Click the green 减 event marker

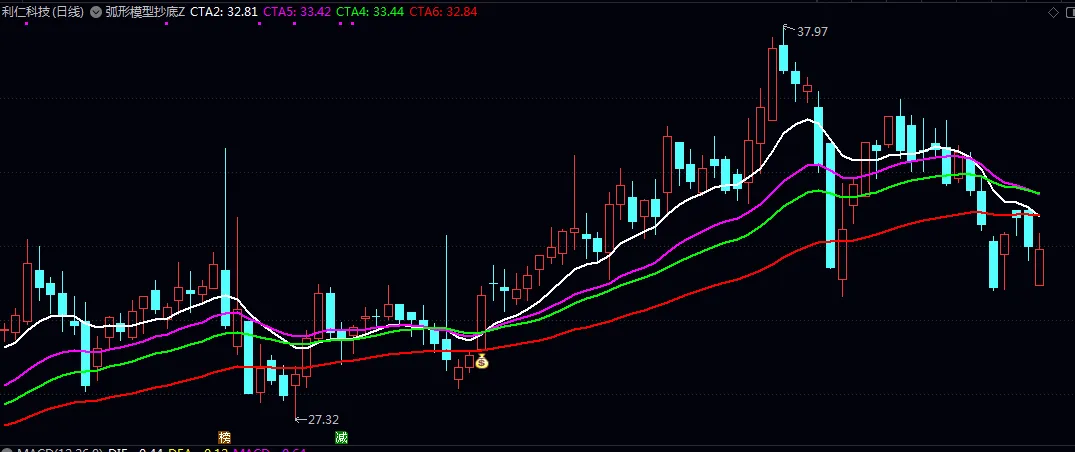click(341, 437)
